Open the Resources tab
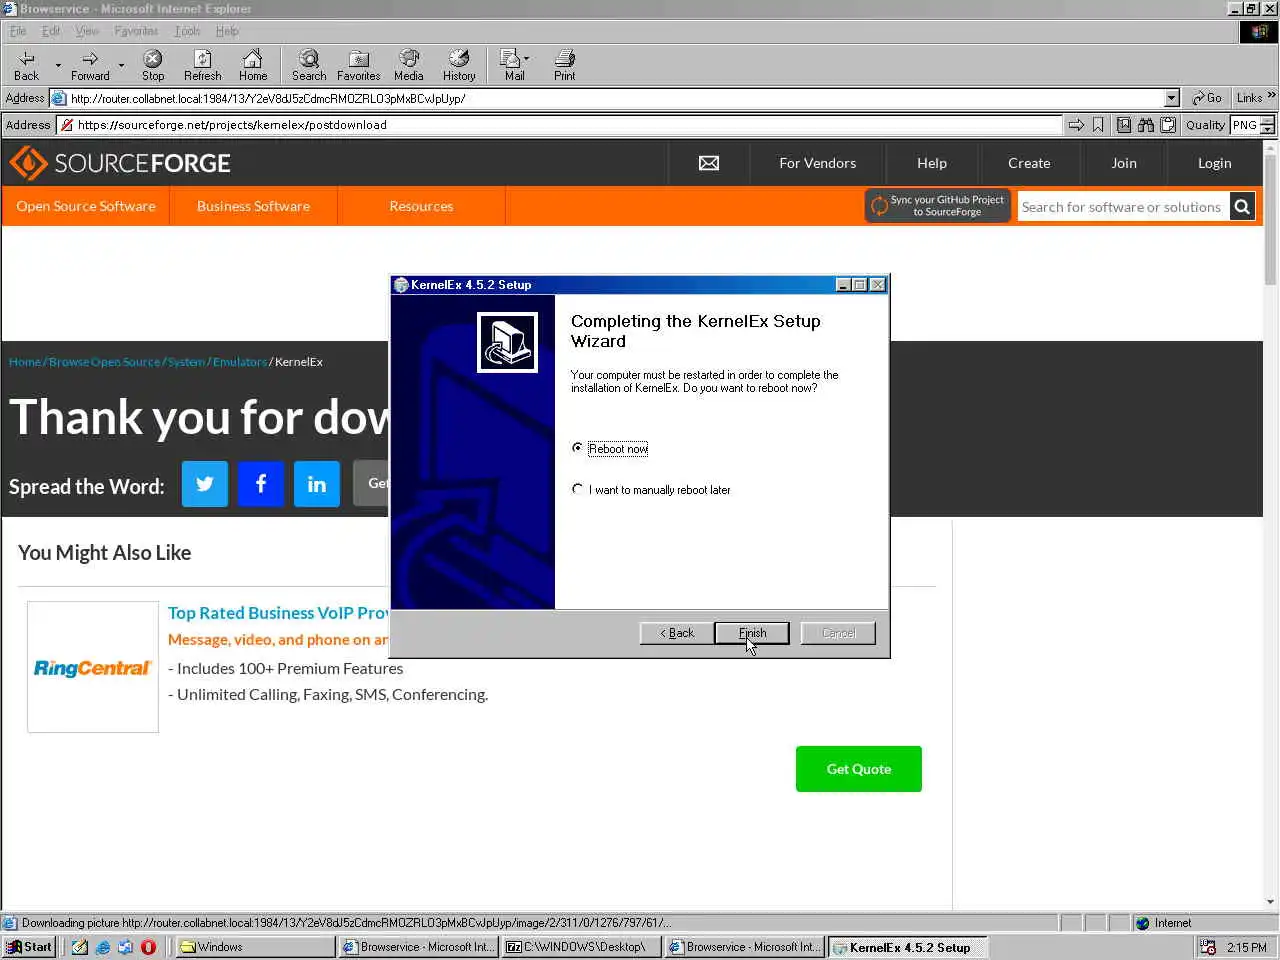Viewport: 1280px width, 960px height. tap(421, 206)
